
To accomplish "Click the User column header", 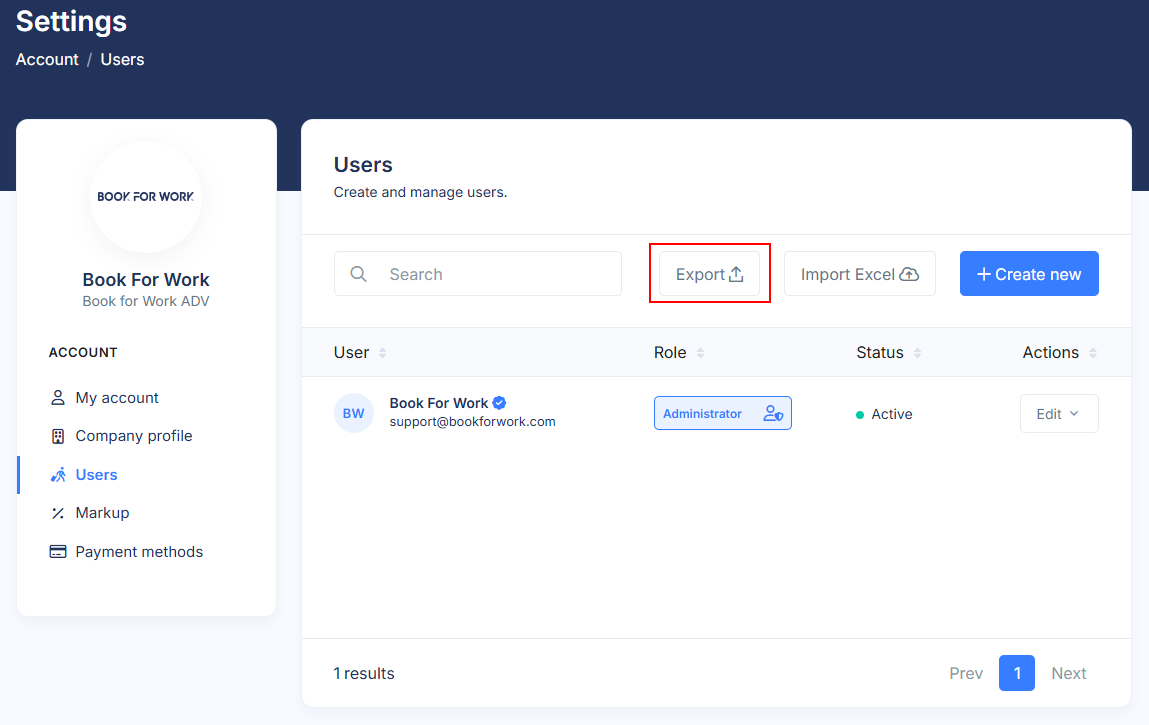I will click(x=352, y=353).
